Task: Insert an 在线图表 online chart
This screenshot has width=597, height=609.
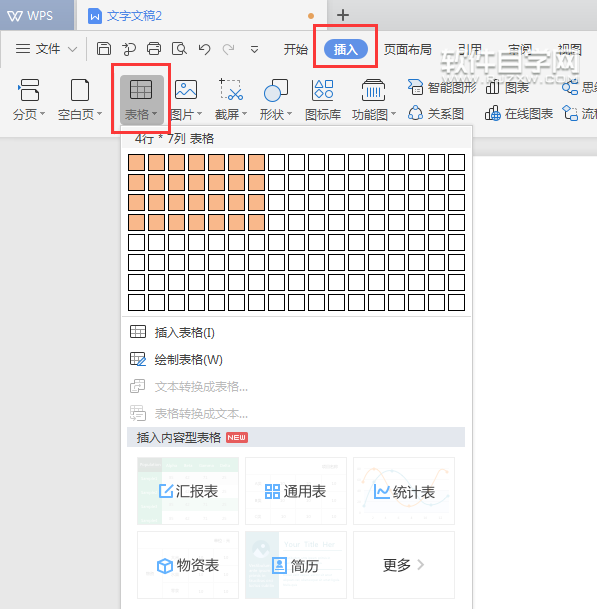Action: (x=519, y=113)
